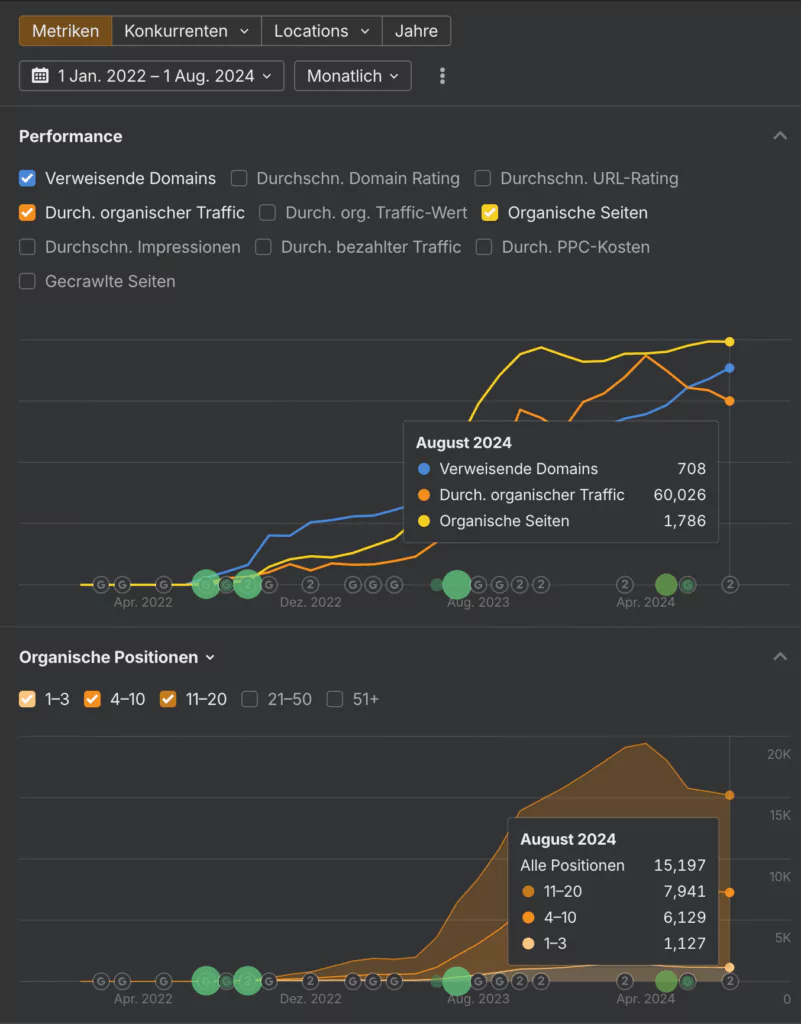This screenshot has width=801, height=1024.
Task: Collapse the Performance section
Action: tap(780, 135)
